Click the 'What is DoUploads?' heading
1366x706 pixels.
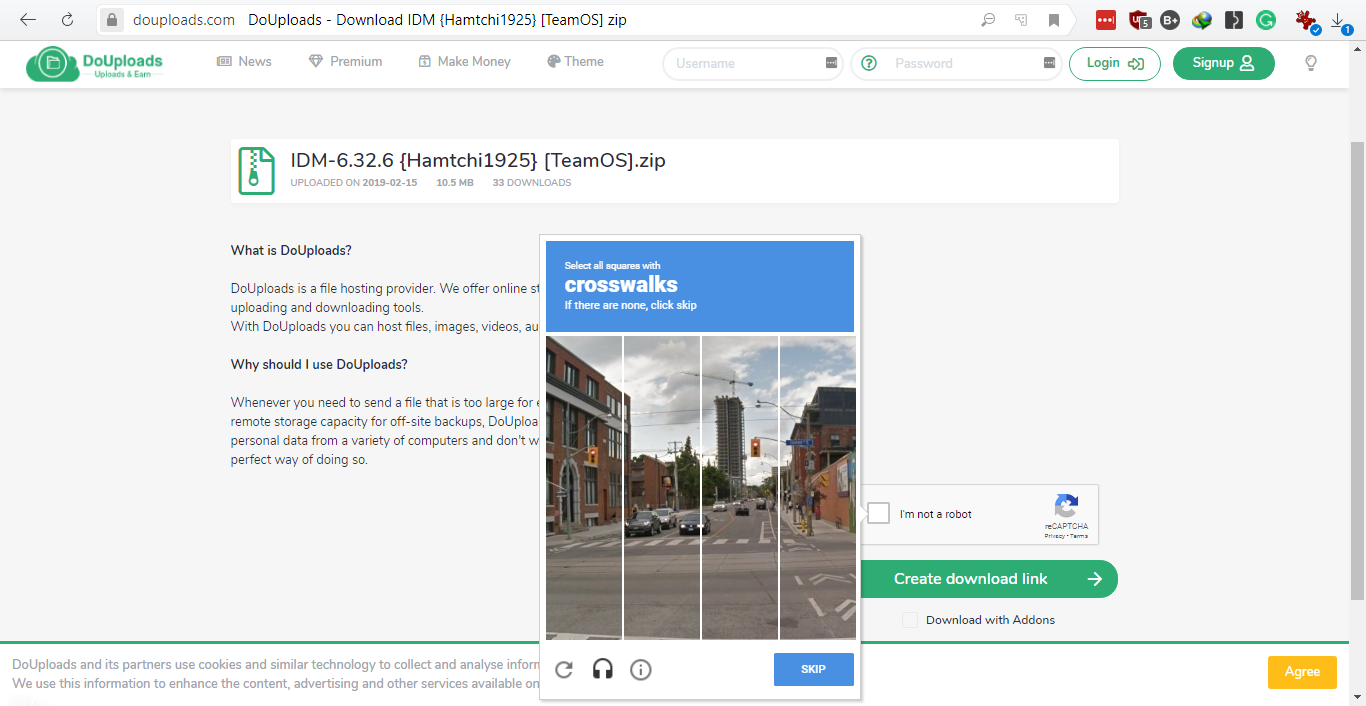coord(291,250)
